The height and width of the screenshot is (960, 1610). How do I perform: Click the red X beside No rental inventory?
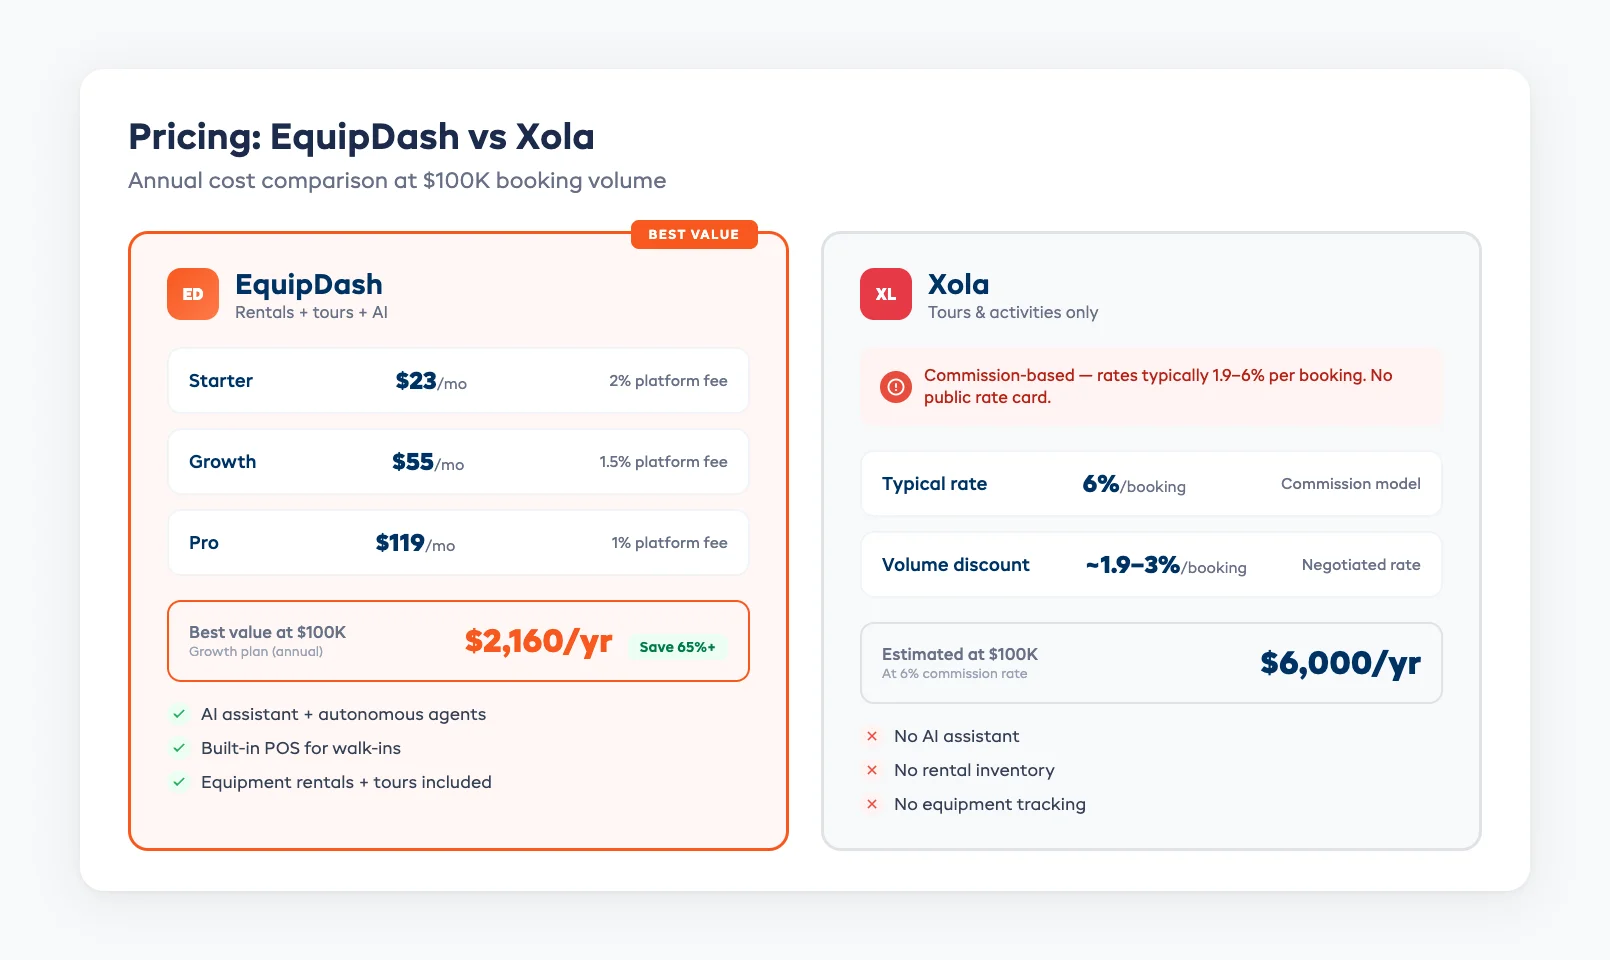tap(871, 770)
